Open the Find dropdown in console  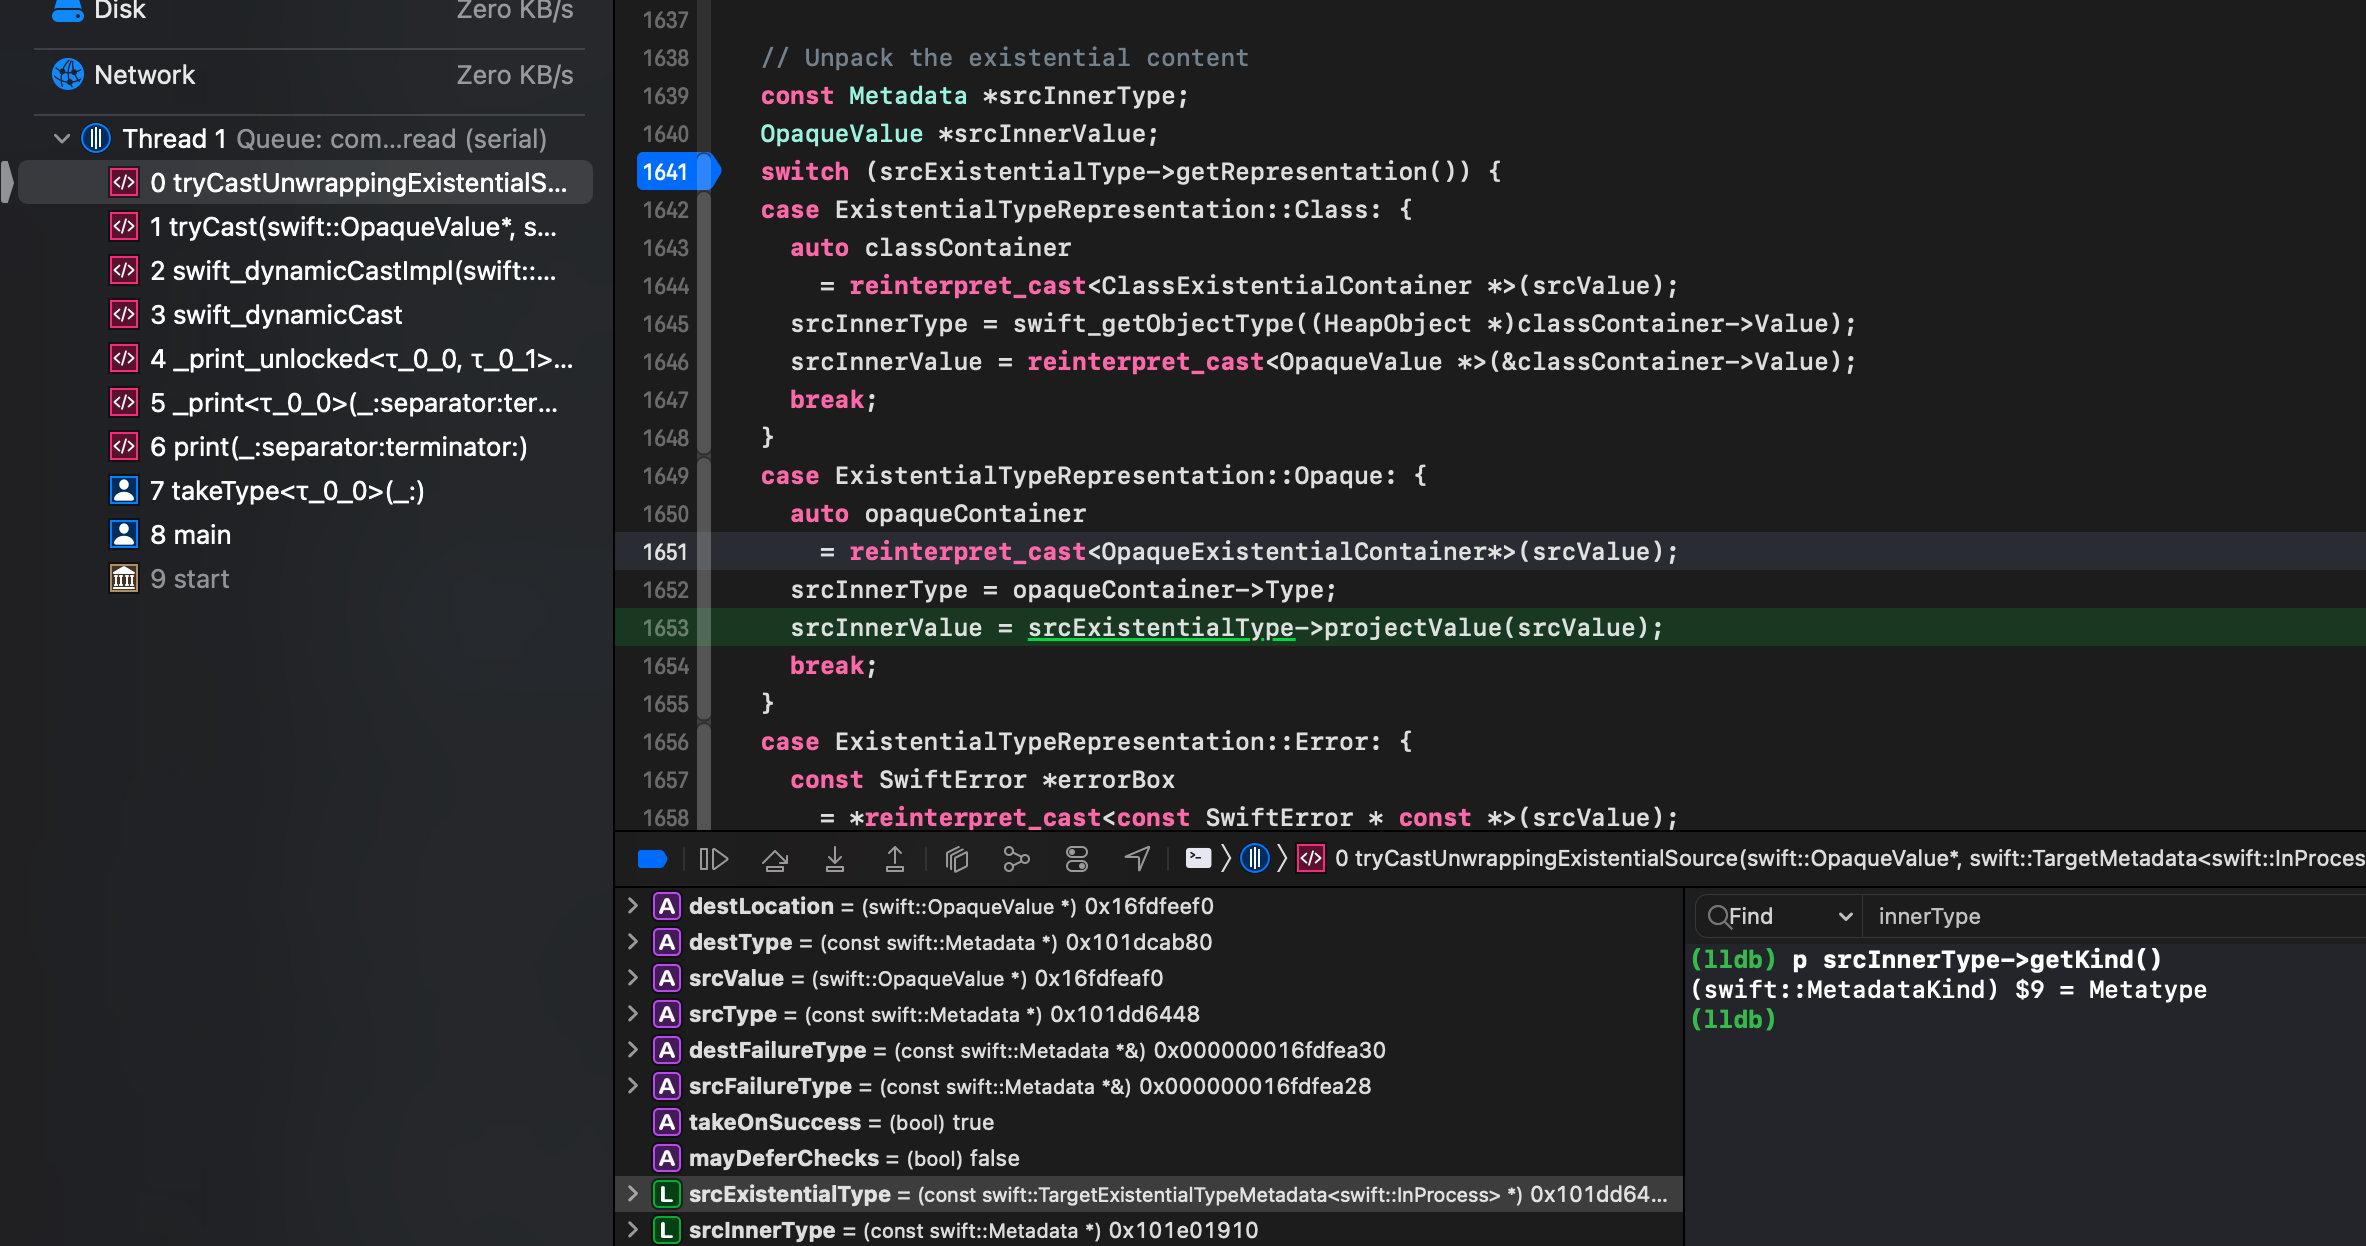tap(1780, 916)
